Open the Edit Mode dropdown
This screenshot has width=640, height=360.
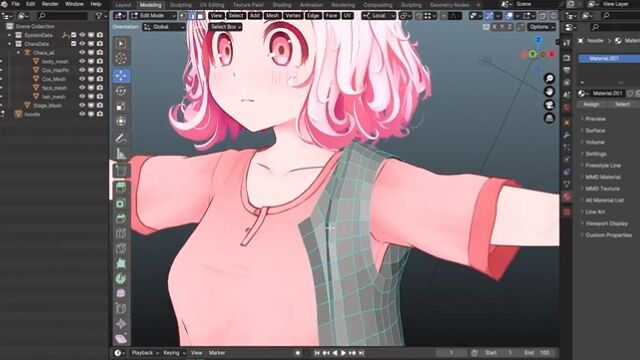point(153,16)
